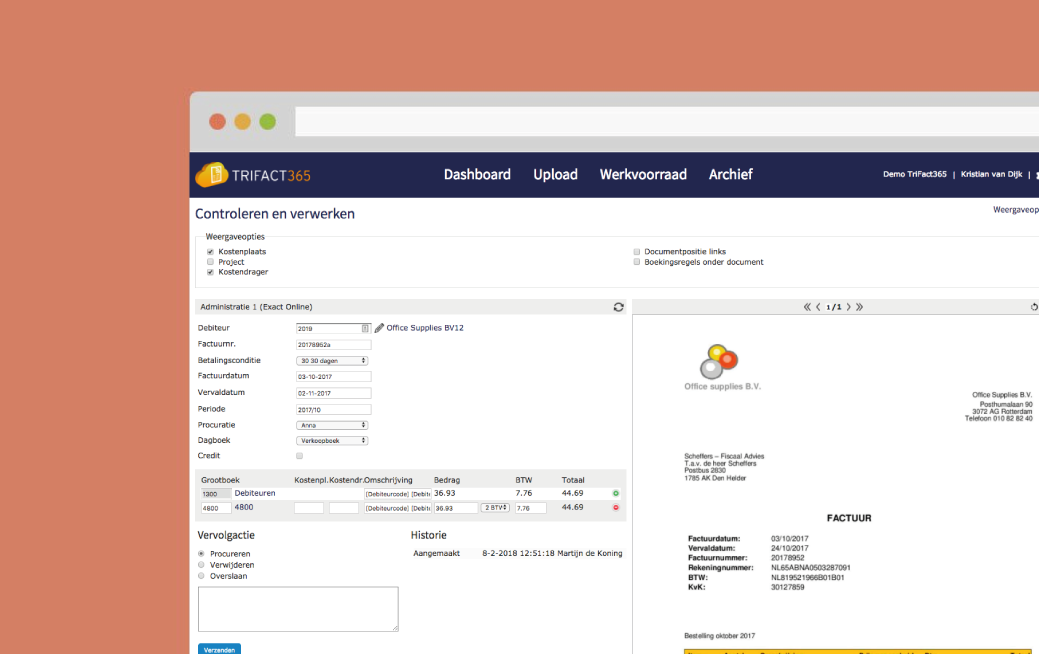
Task: Click the rotate icon in the document viewer toolbar
Action: click(x=1034, y=307)
